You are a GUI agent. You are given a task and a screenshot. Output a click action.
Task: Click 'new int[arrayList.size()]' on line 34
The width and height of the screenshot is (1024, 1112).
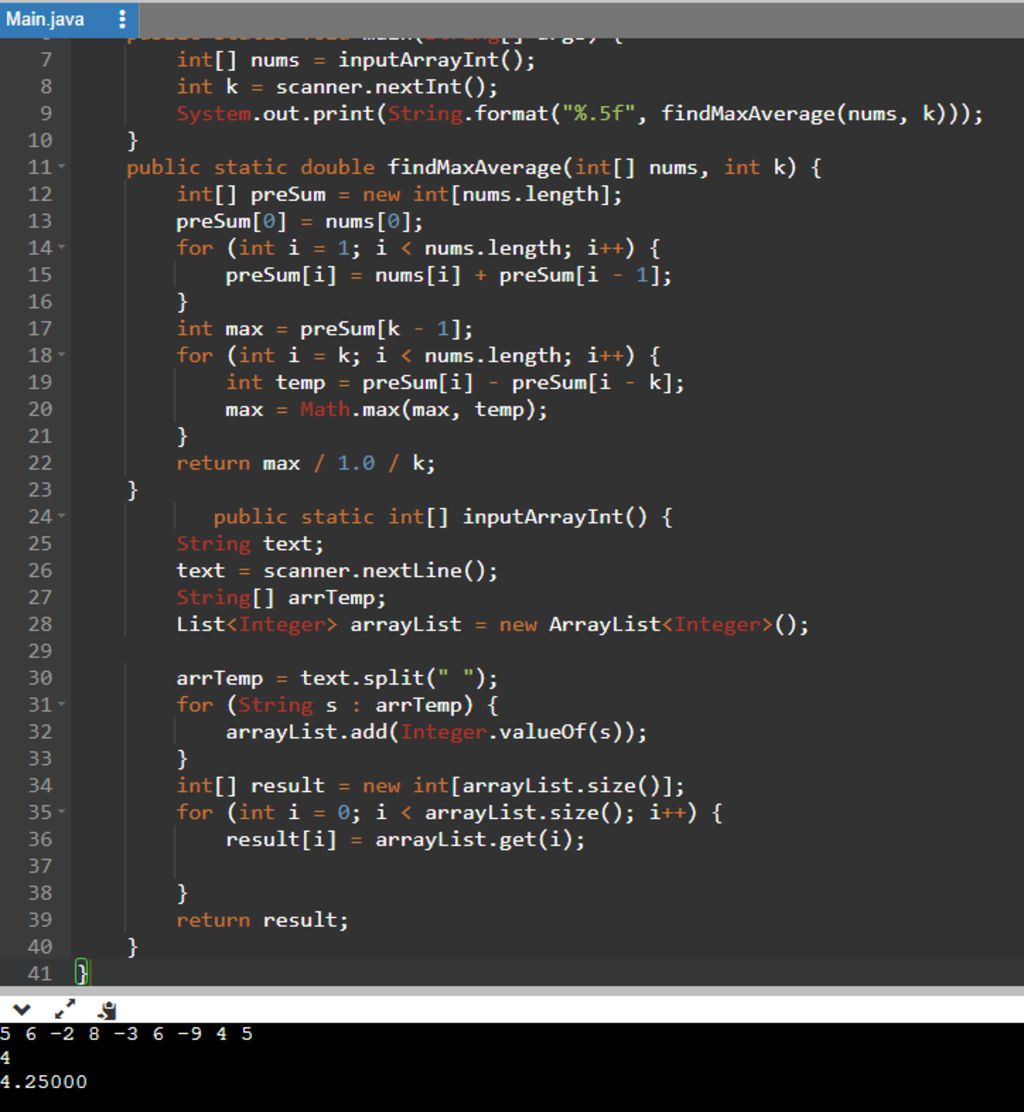[518, 786]
